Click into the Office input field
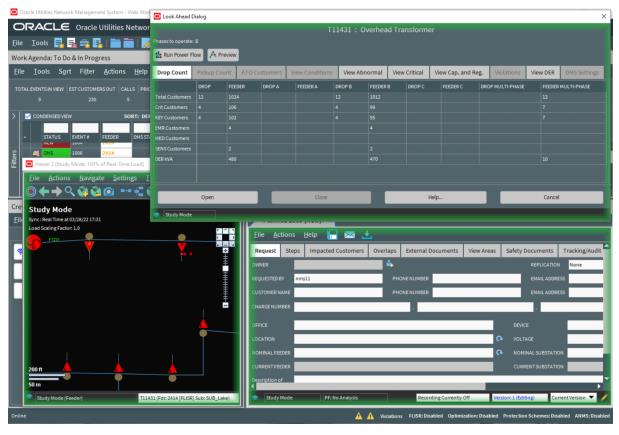The height and width of the screenshot is (435, 619). (394, 325)
